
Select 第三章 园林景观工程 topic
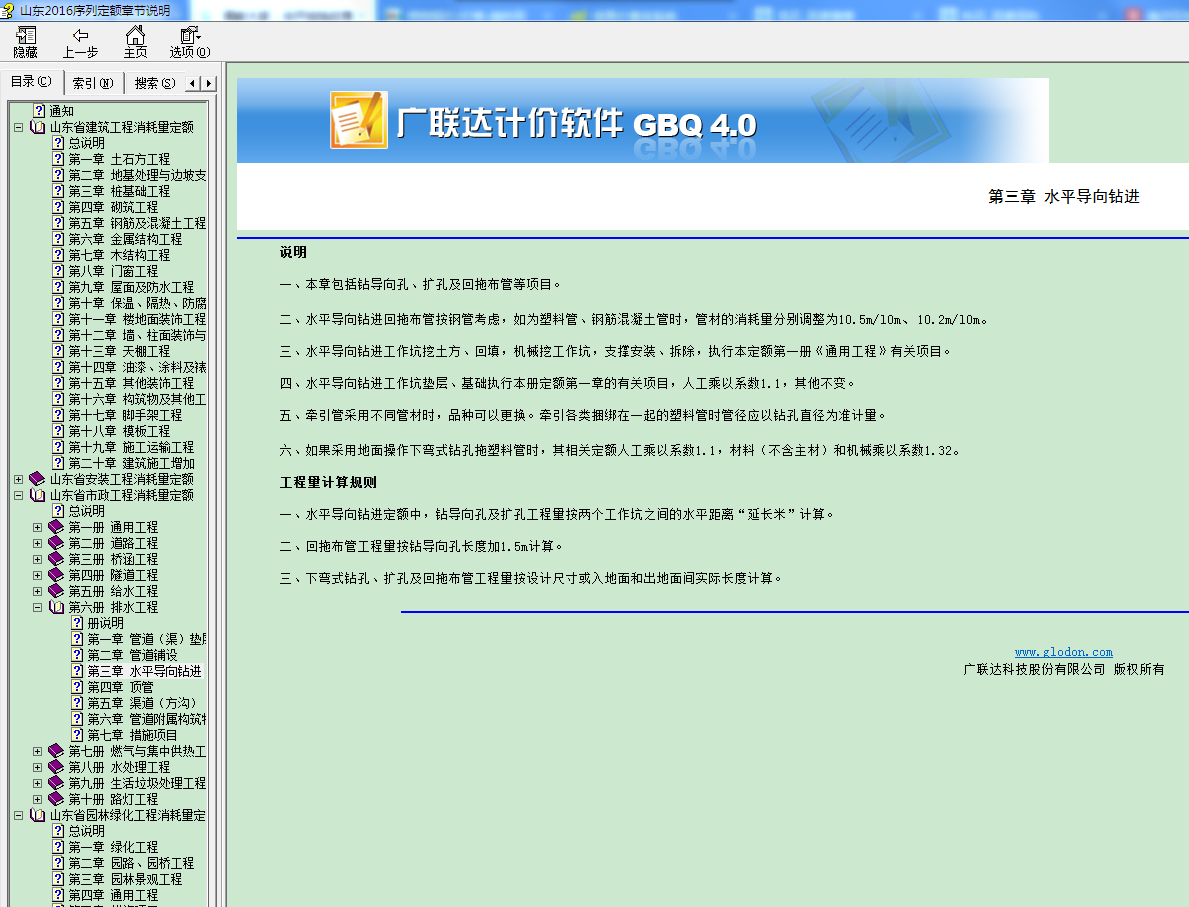[125, 879]
